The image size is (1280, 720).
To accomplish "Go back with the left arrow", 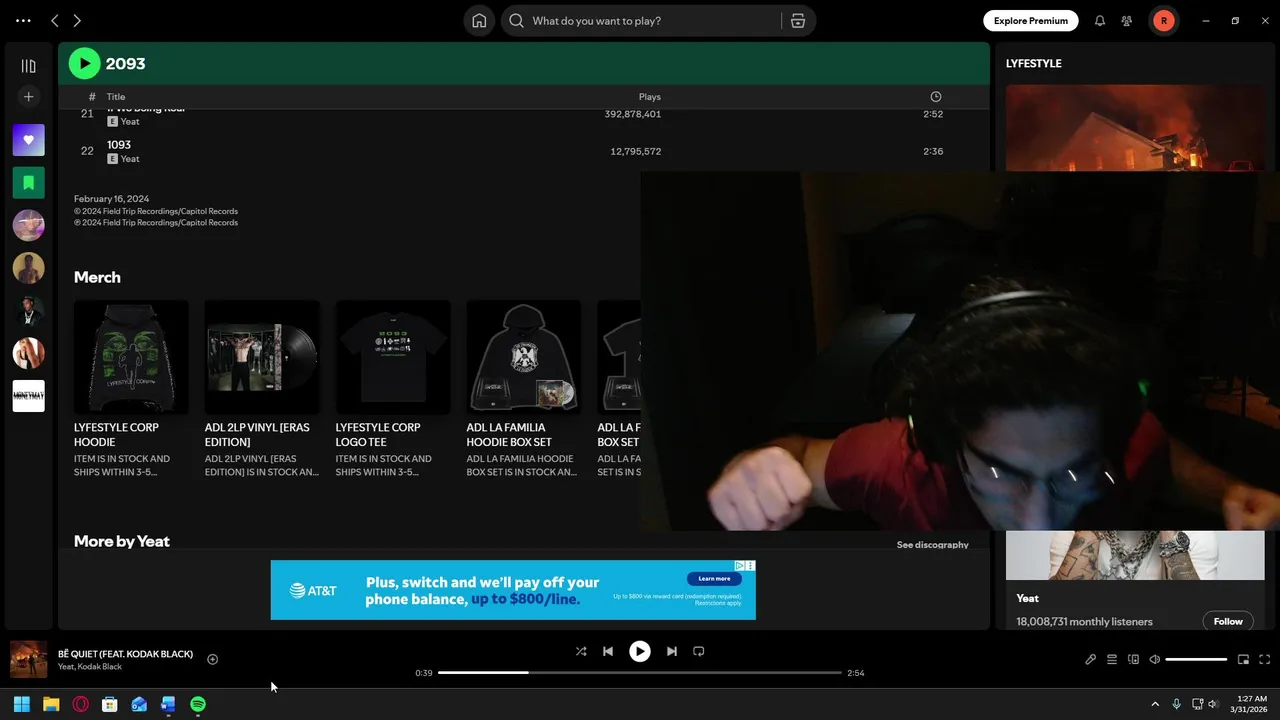I will coord(55,21).
